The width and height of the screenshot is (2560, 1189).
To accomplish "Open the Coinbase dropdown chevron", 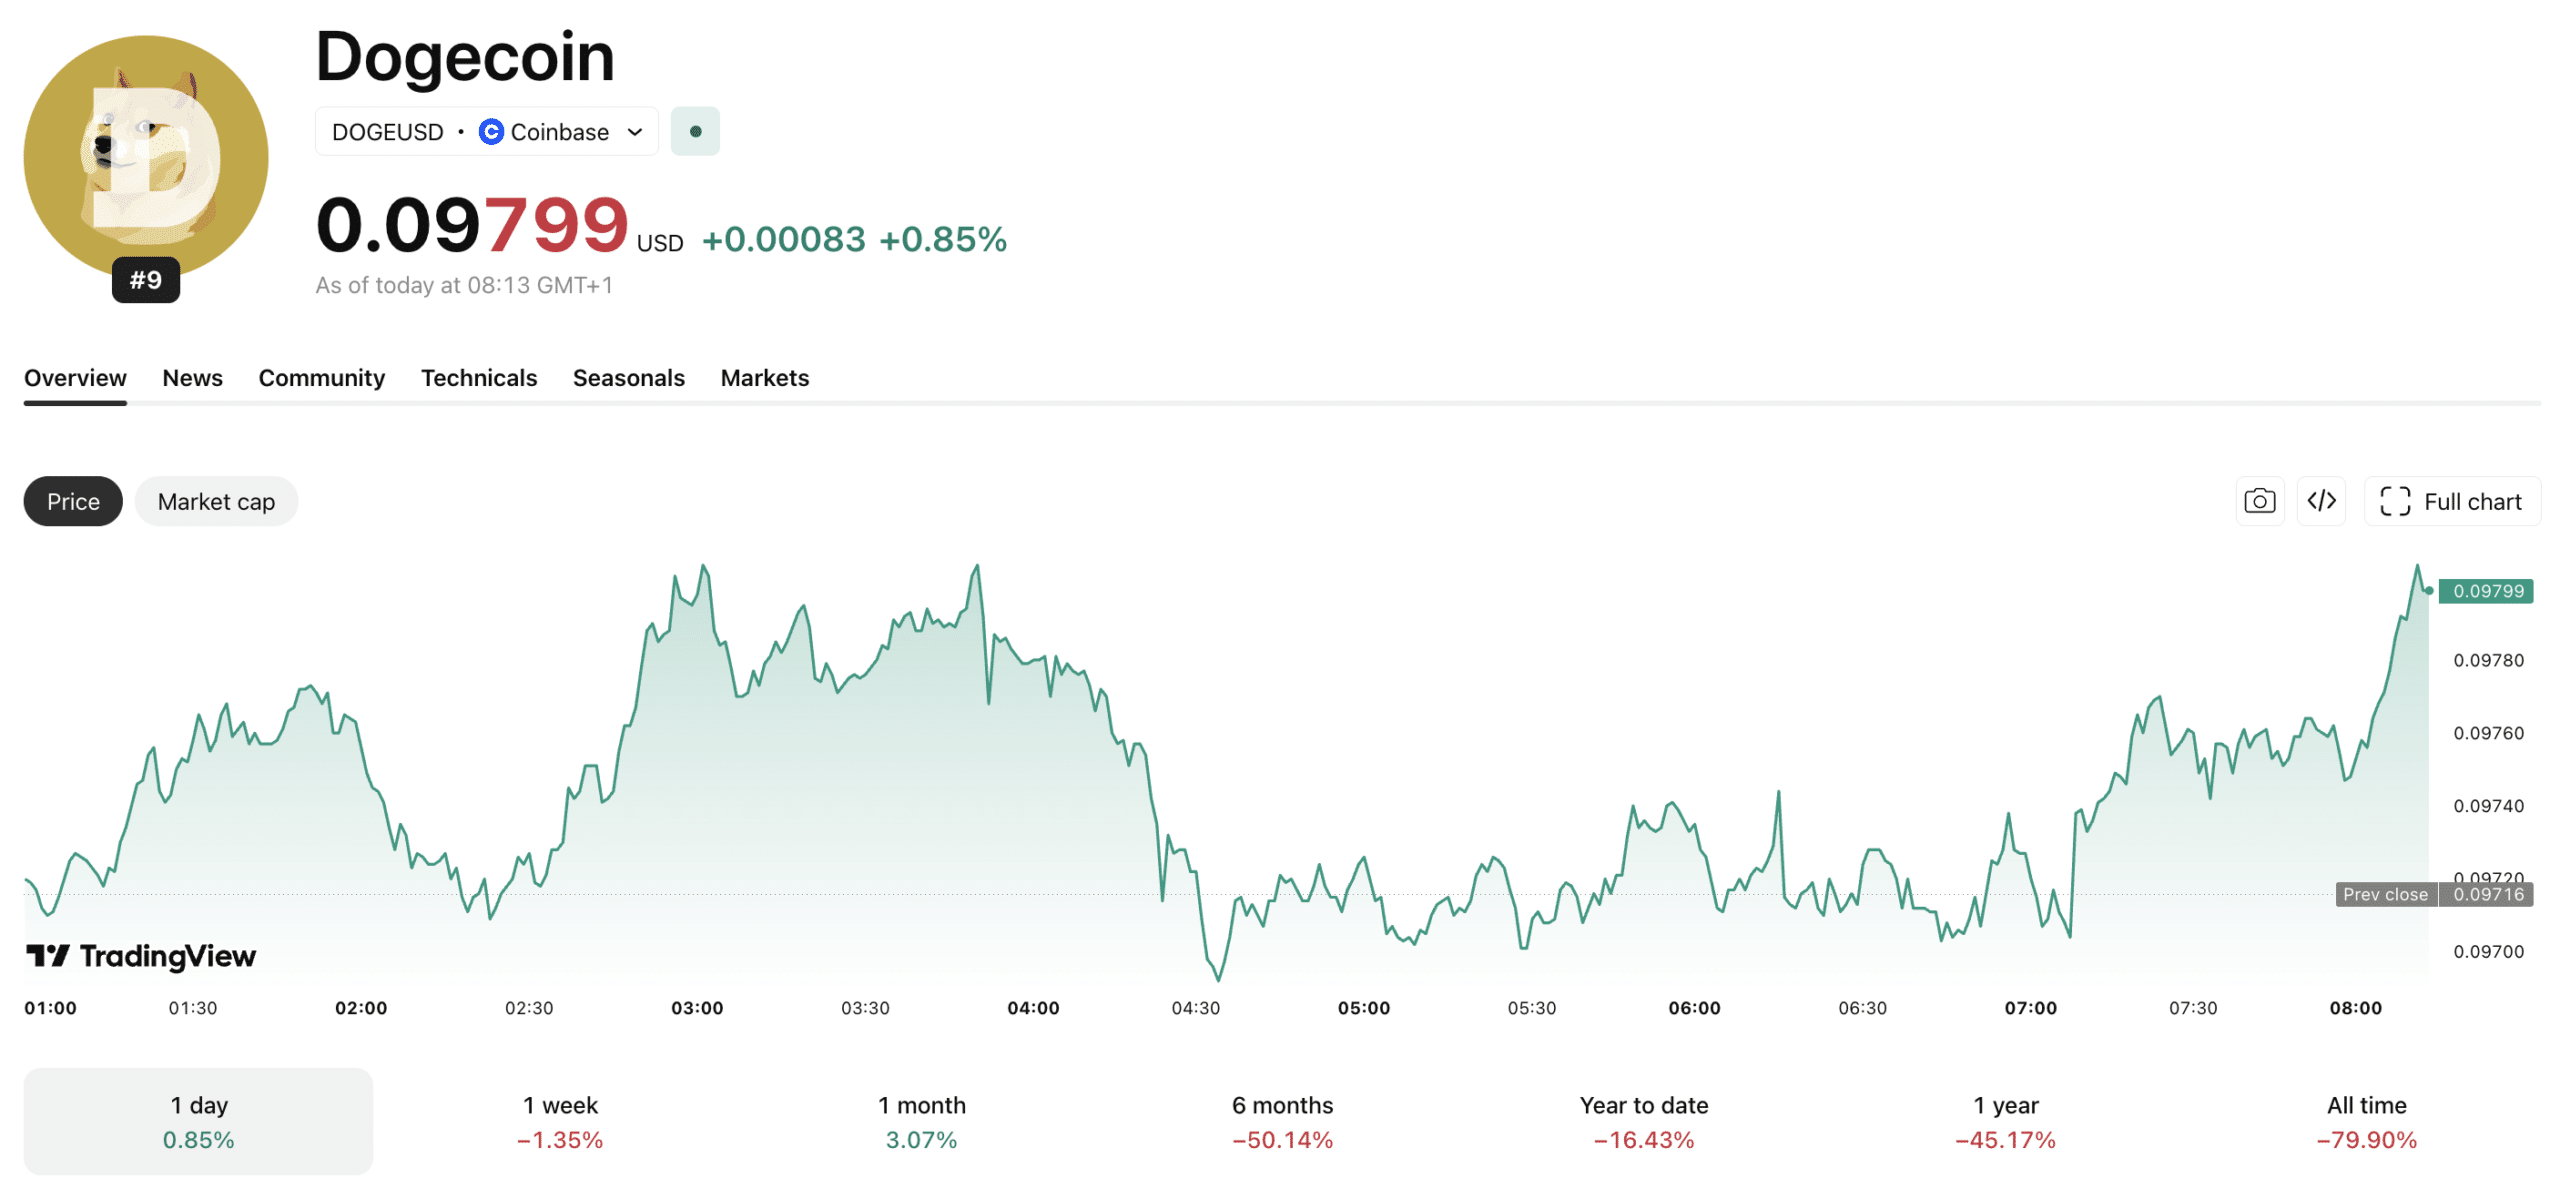I will pos(635,131).
